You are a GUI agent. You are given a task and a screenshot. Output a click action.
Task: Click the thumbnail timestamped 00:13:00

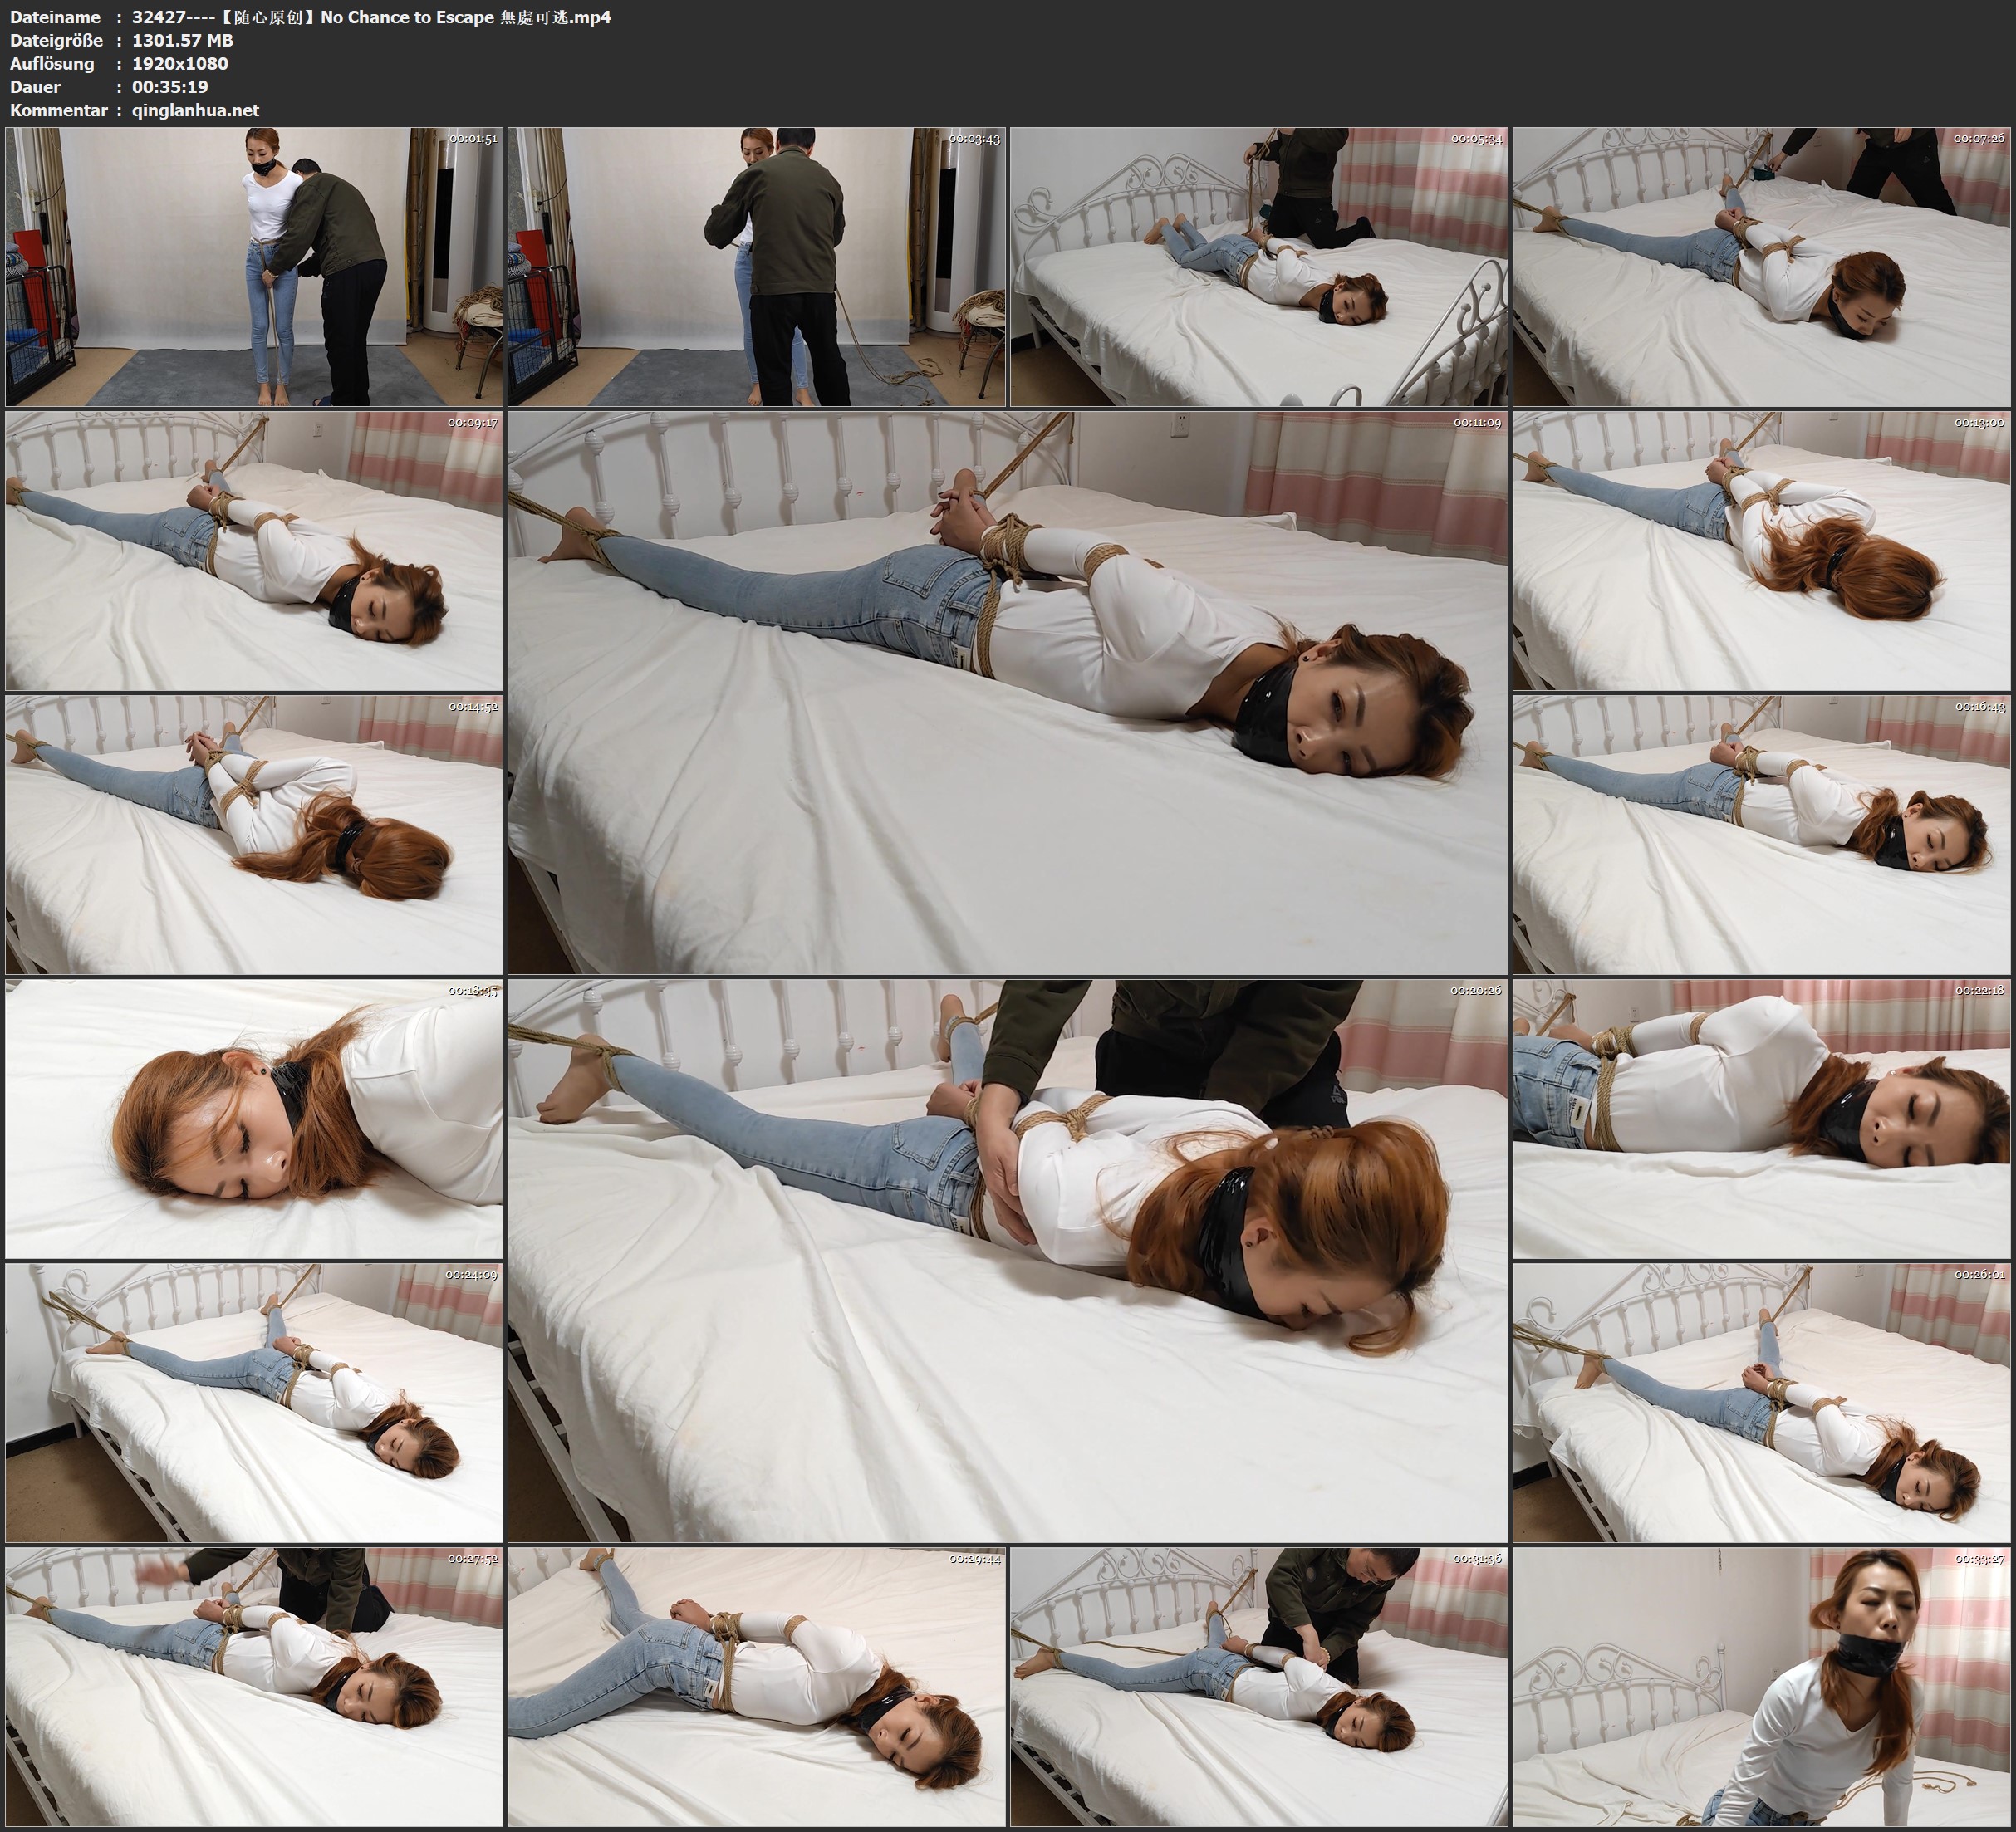coord(1761,550)
